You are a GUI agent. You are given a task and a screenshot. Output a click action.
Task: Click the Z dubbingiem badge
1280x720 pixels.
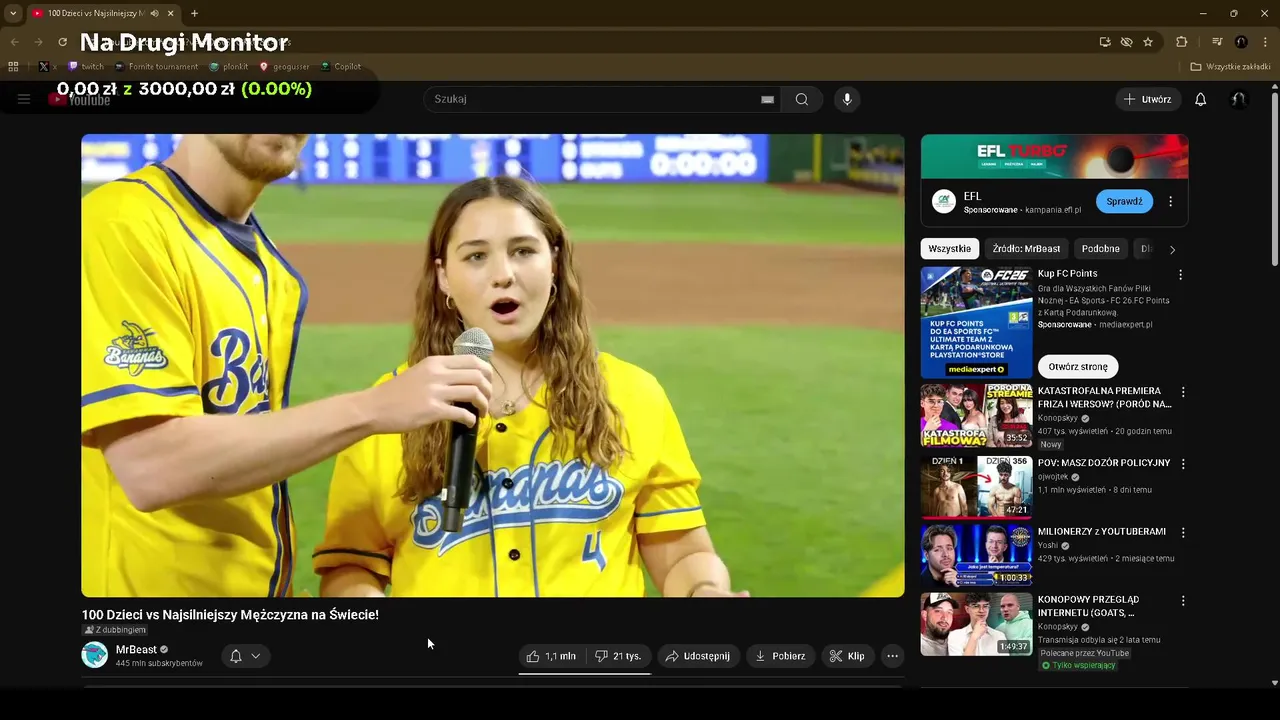[116, 630]
